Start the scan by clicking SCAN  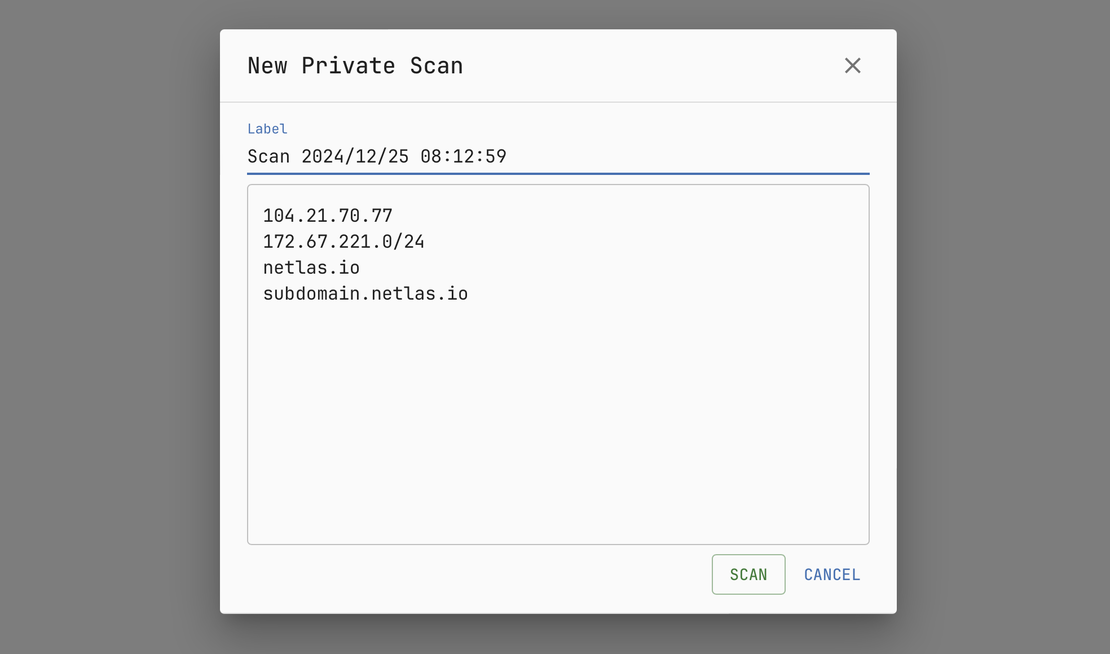pos(748,574)
